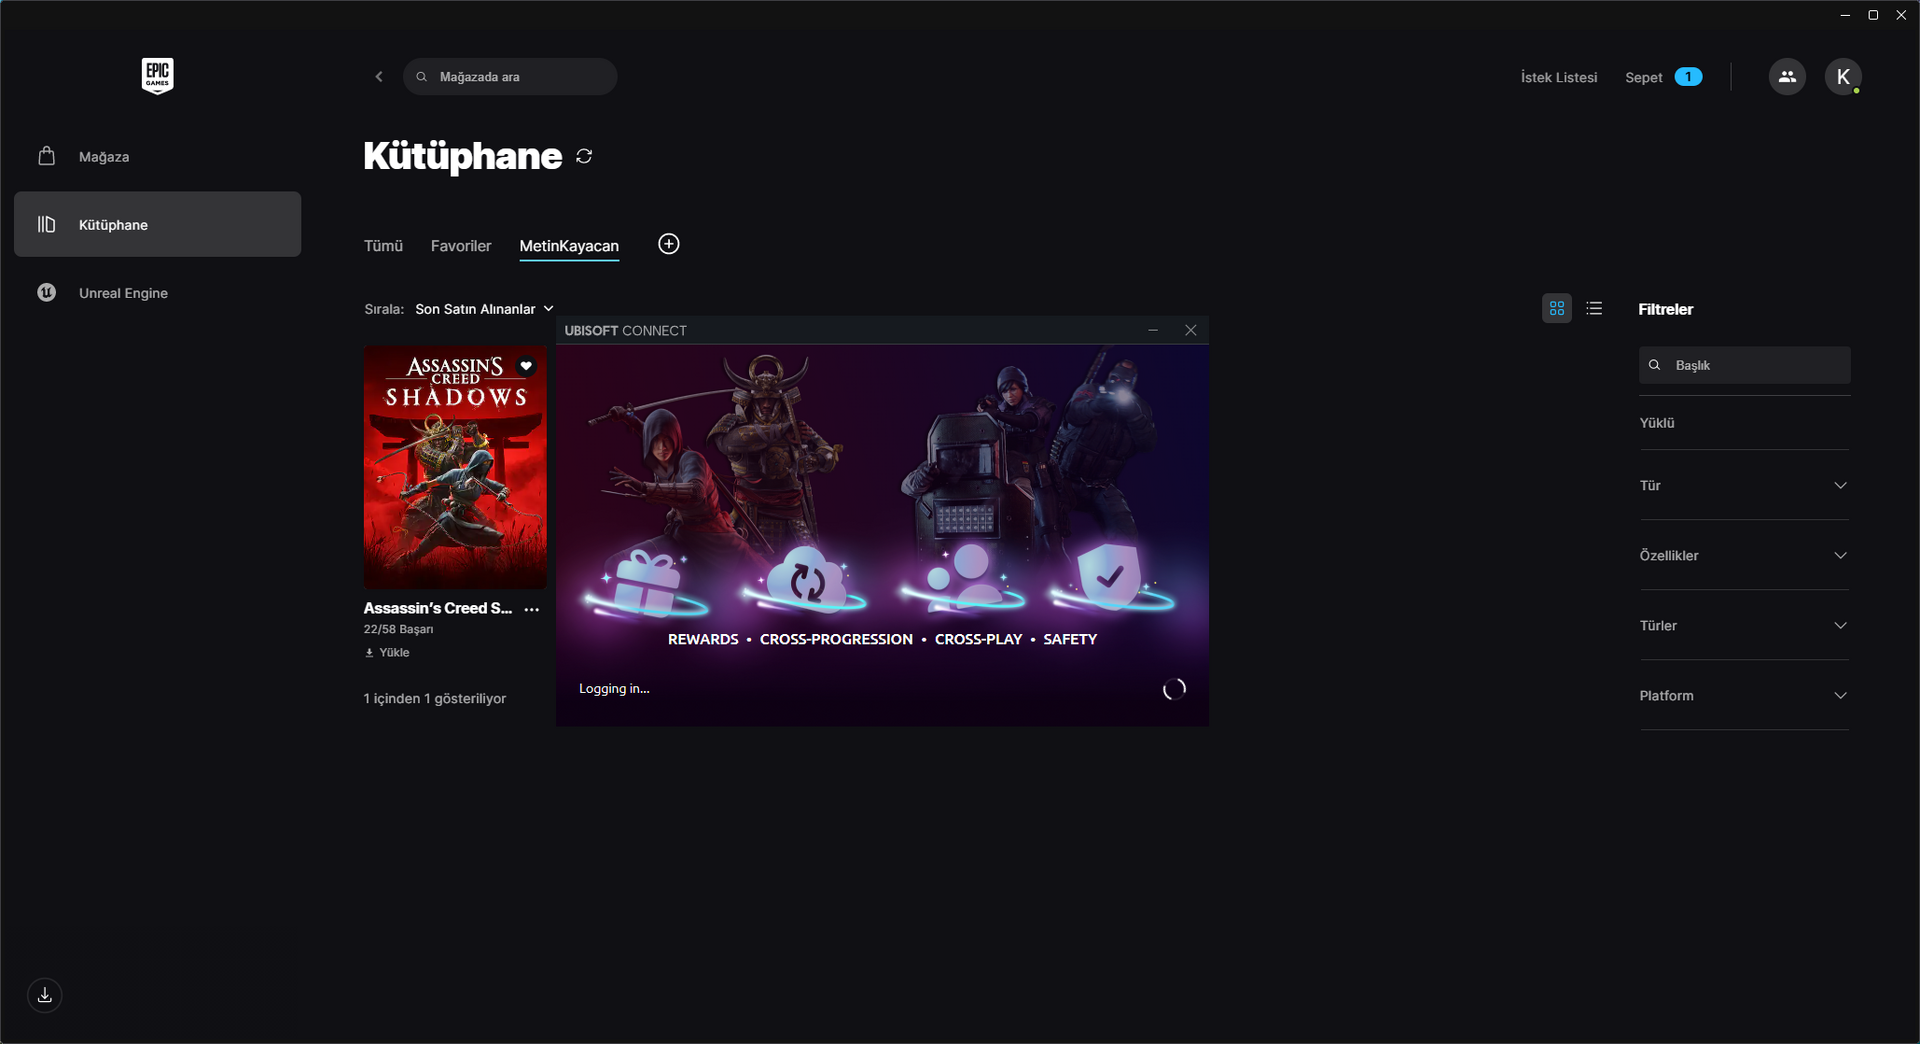
Task: Refresh the Kütüphane library
Action: coord(584,156)
